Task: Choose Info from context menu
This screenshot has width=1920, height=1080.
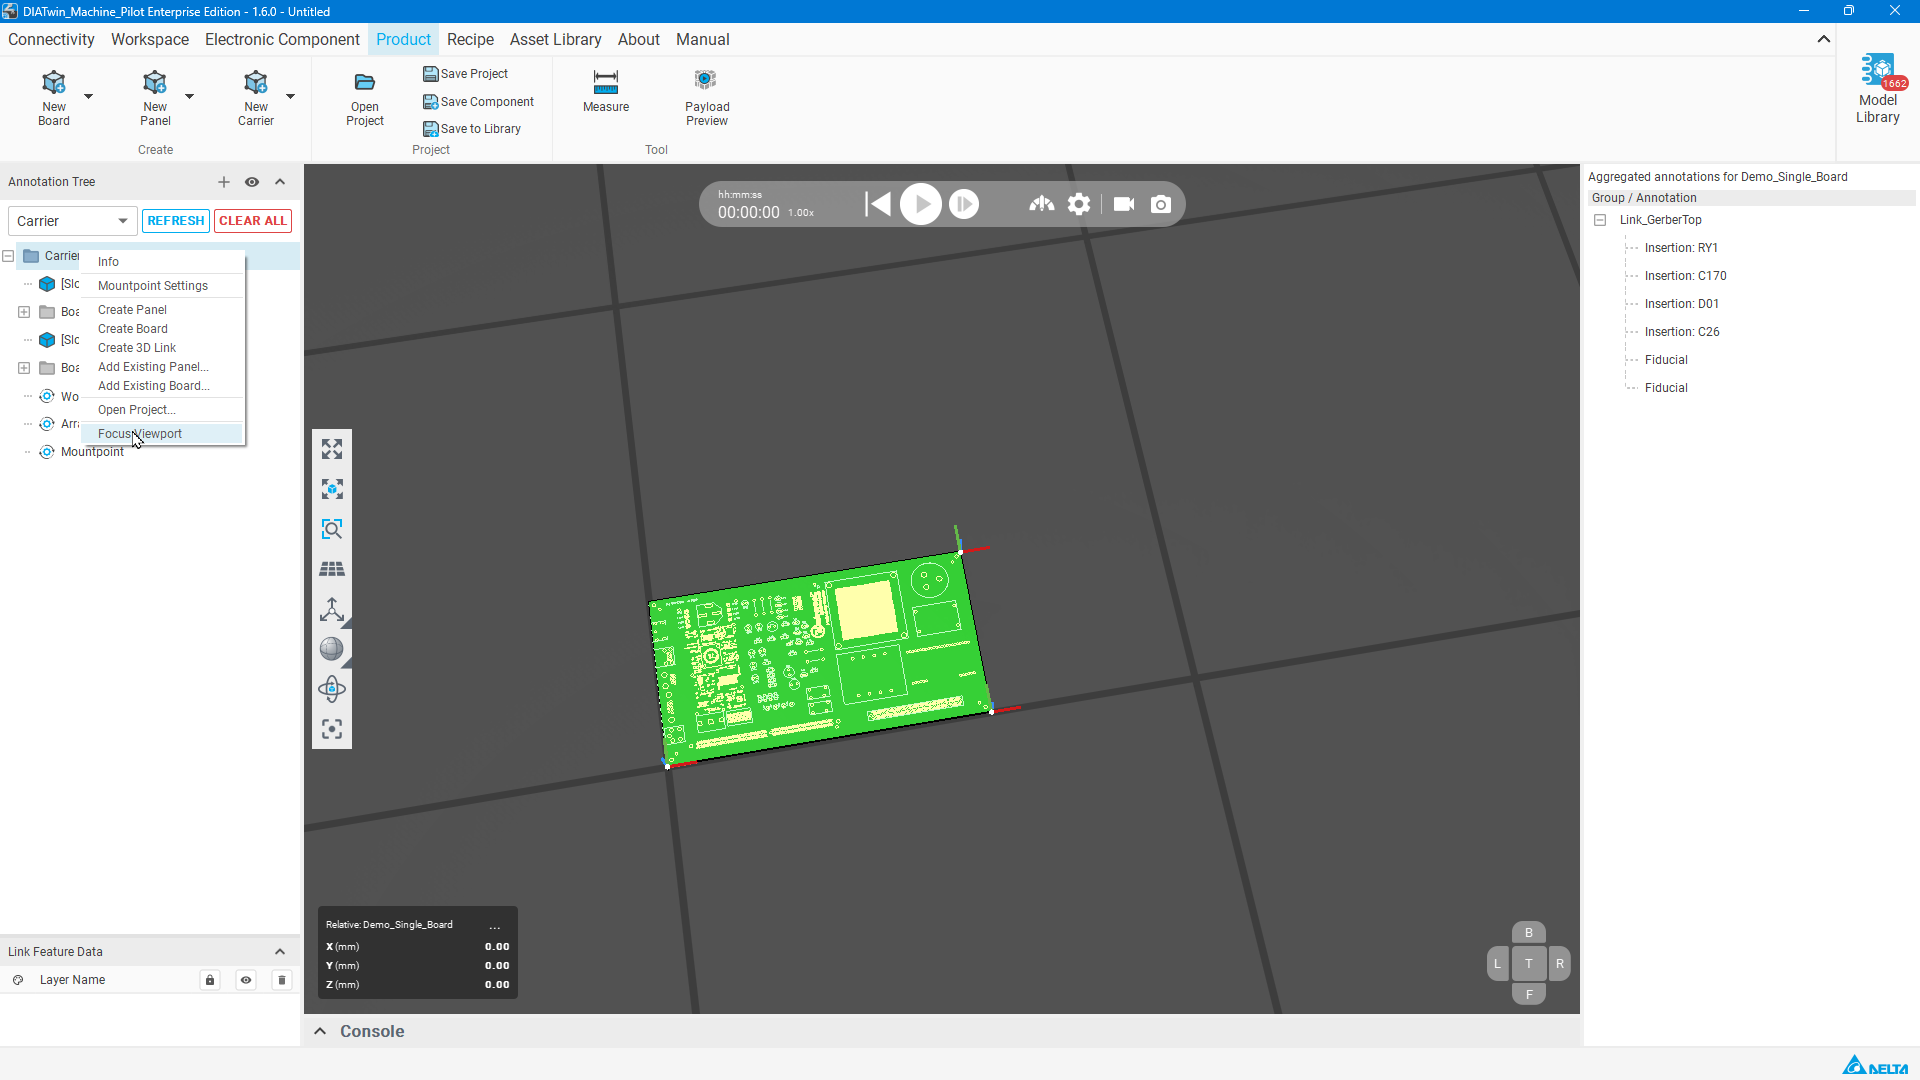Action: coord(163,262)
